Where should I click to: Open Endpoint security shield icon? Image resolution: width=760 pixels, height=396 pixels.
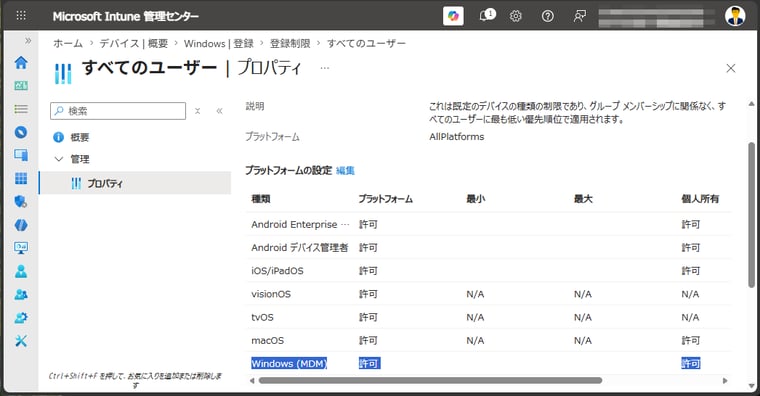click(21, 202)
